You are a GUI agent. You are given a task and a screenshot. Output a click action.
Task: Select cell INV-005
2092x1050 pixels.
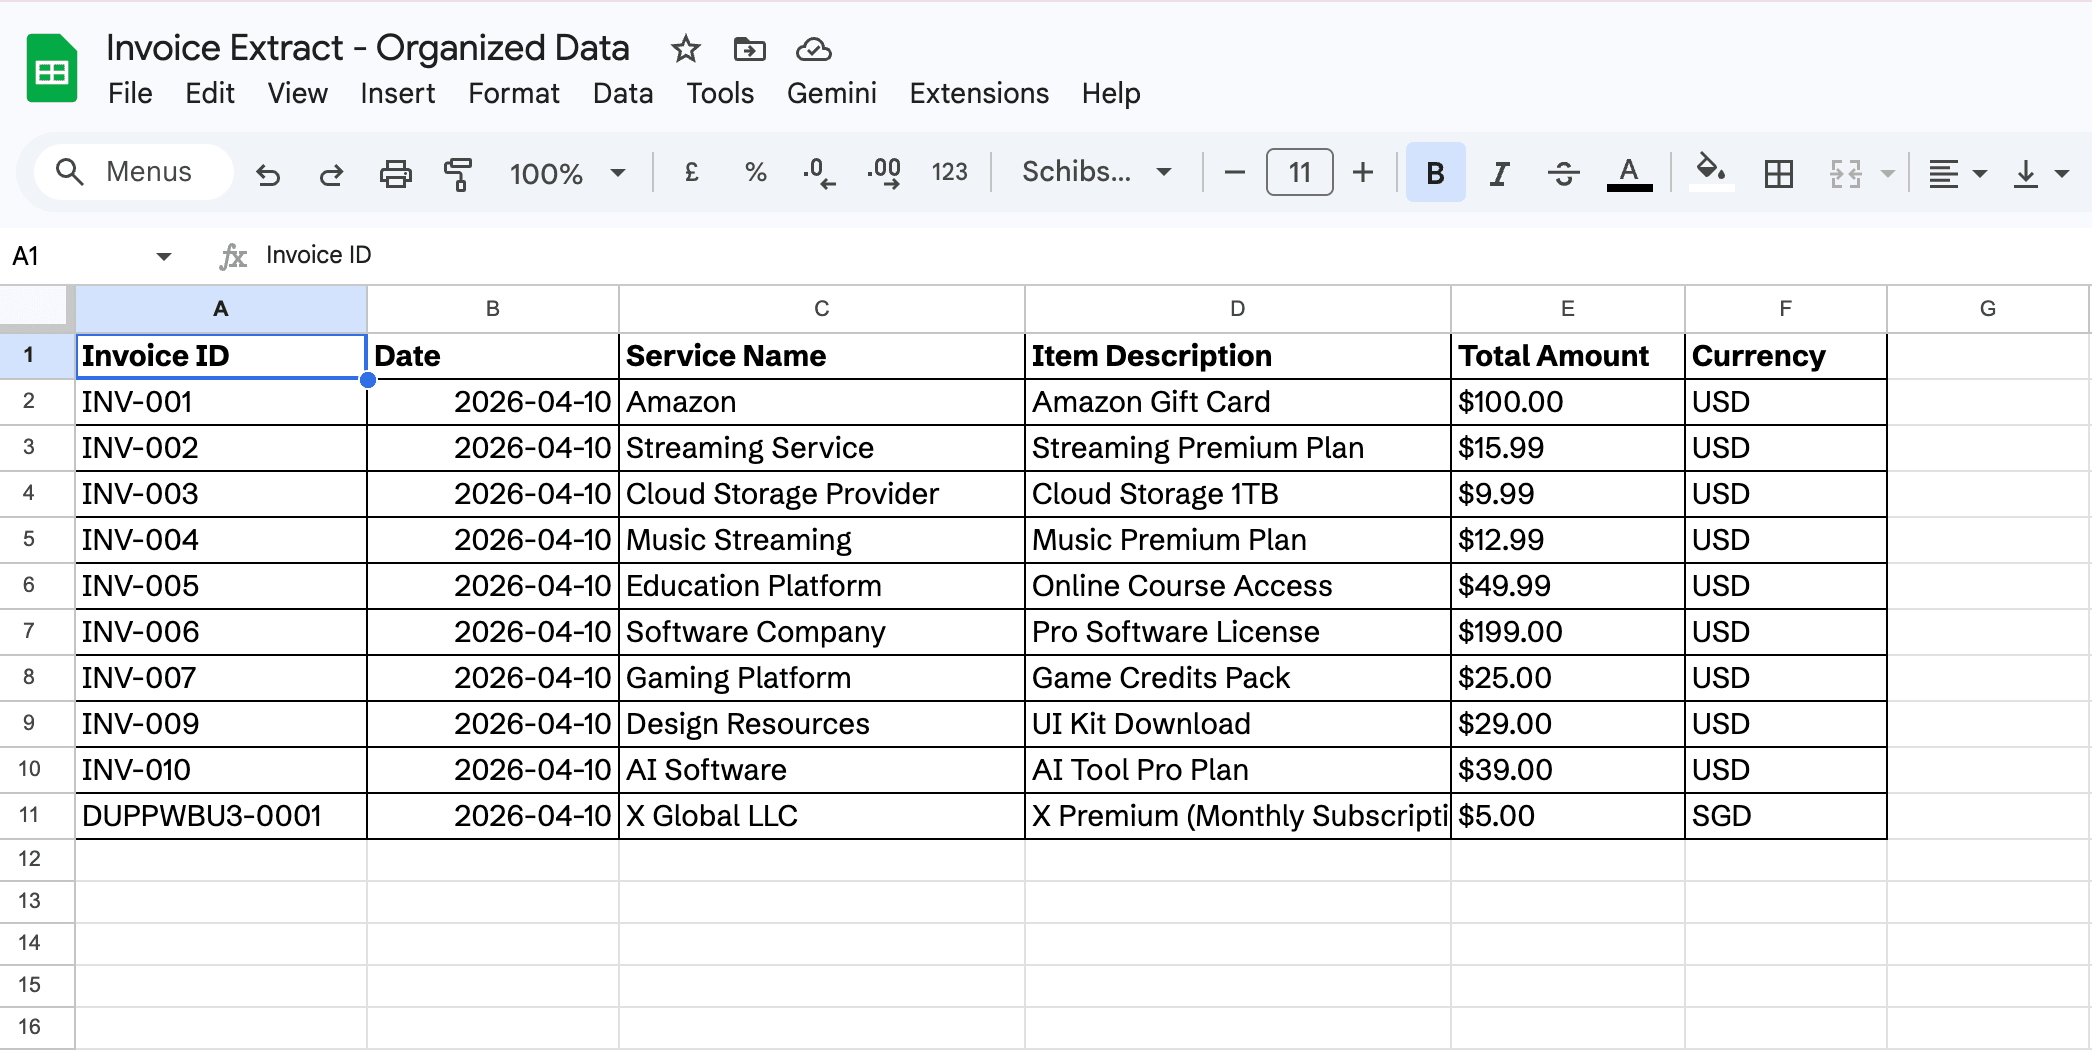click(x=221, y=586)
